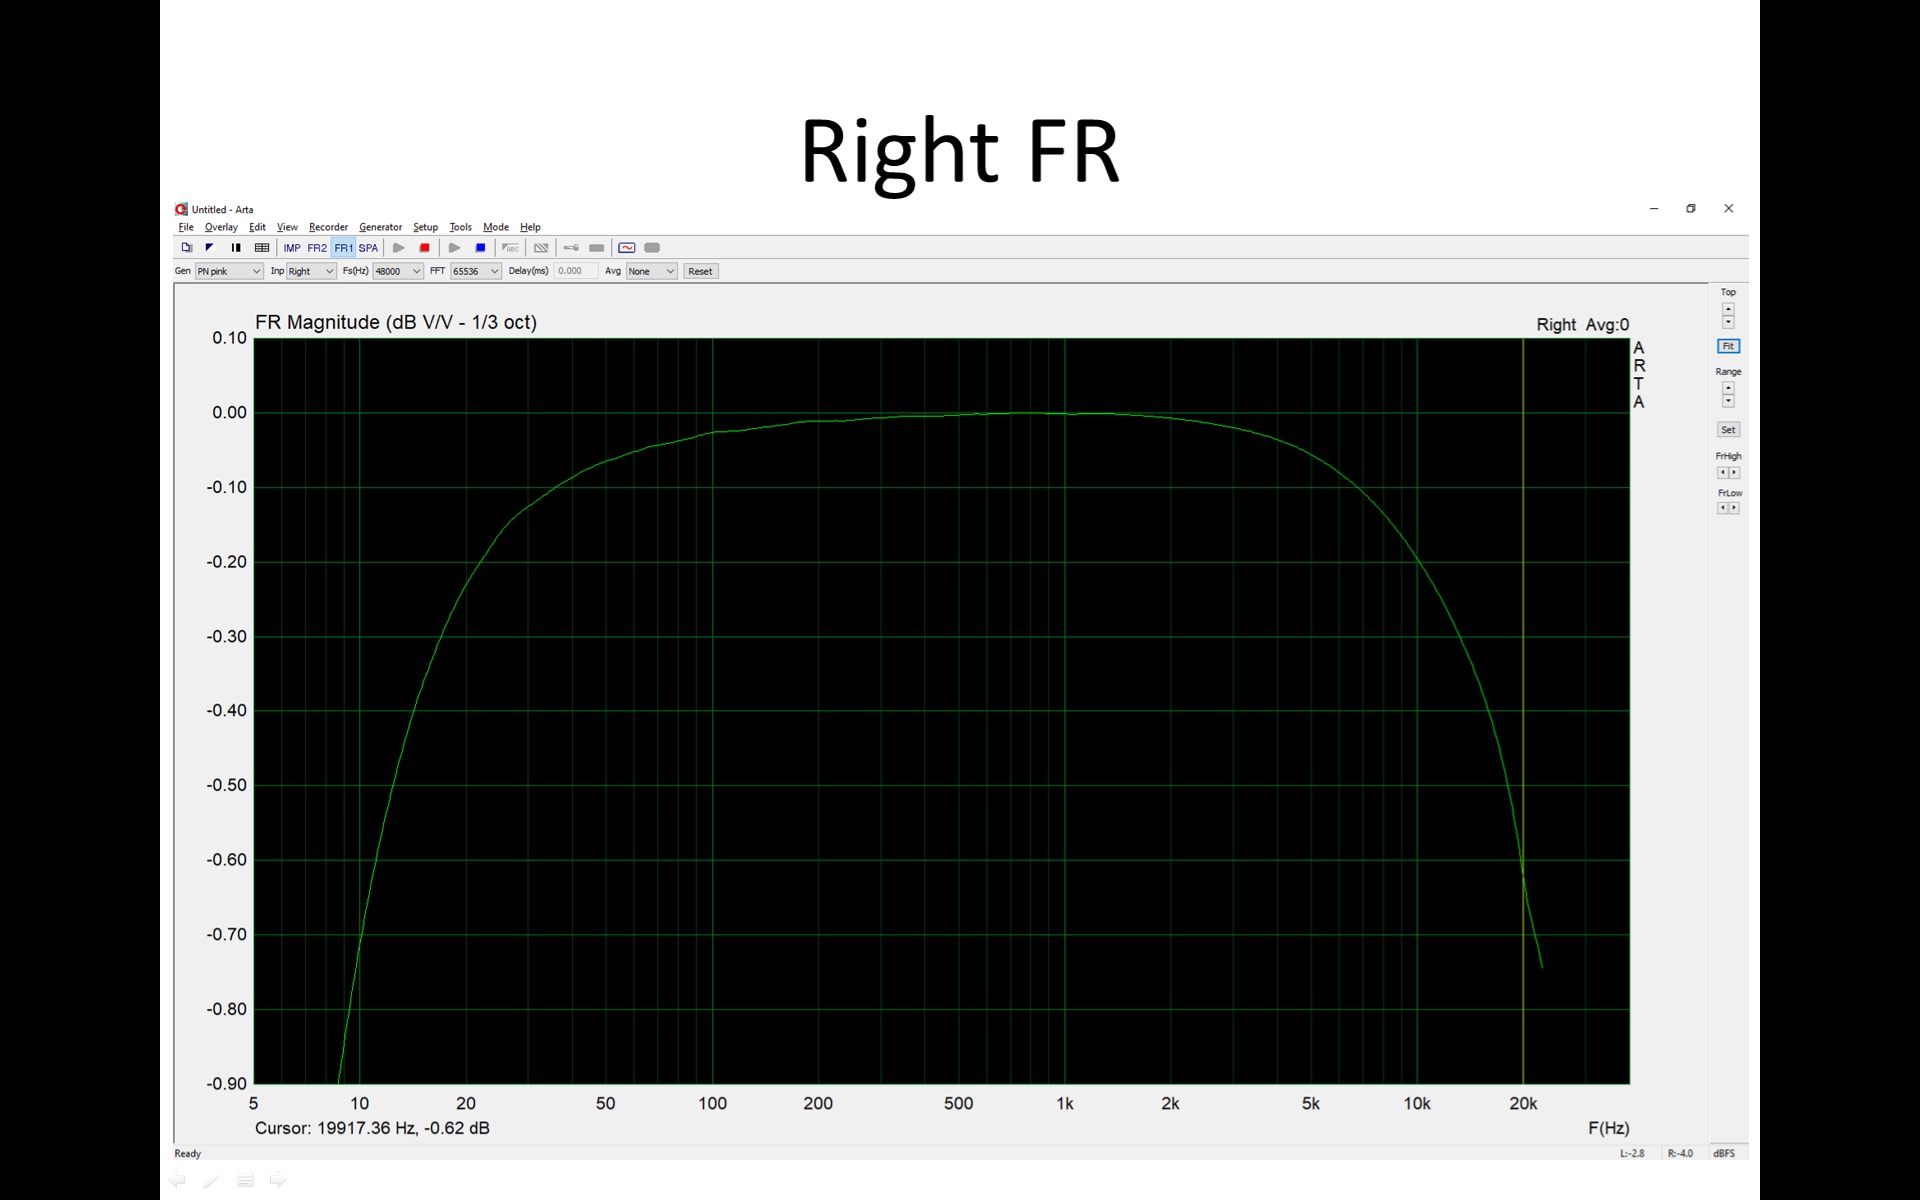
Task: Click the New document toolbar icon
Action: (x=187, y=248)
